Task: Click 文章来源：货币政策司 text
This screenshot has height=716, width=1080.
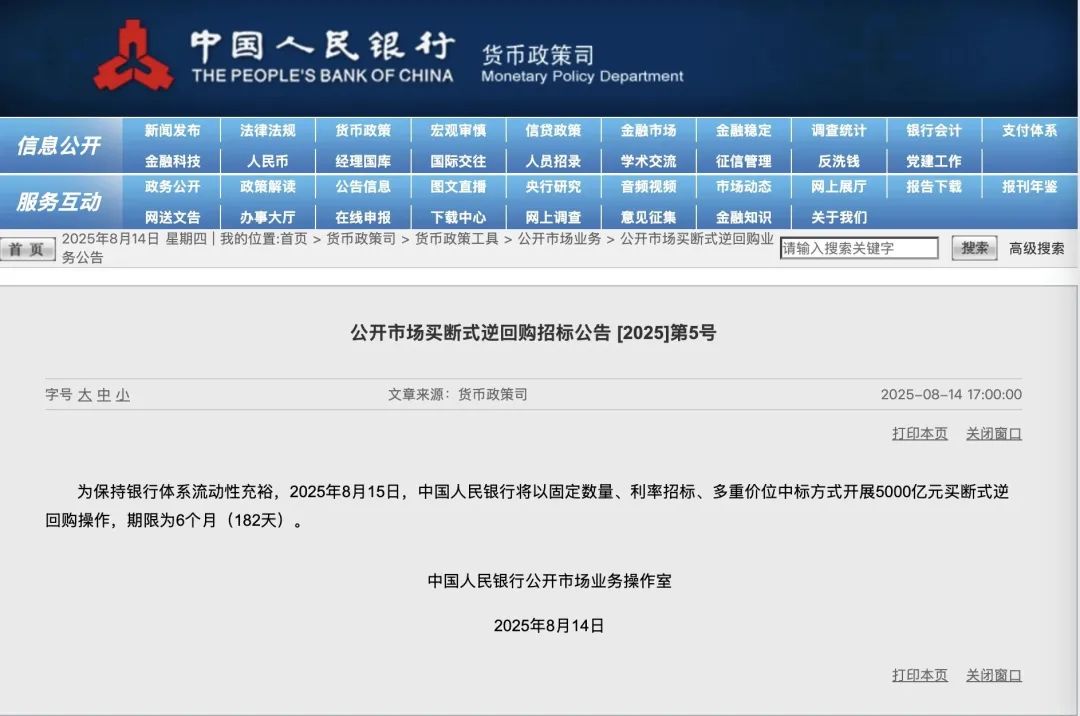Action: tap(457, 394)
